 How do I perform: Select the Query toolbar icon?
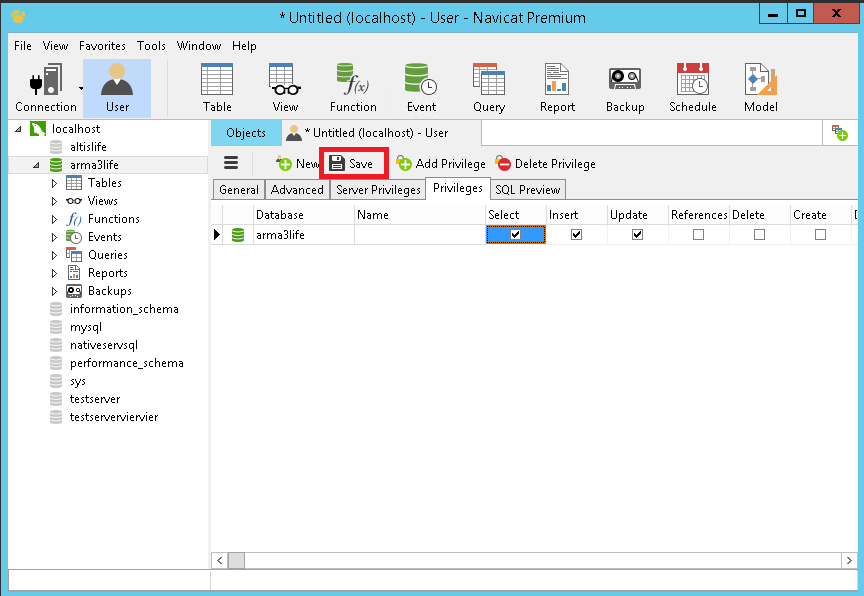pyautogui.click(x=489, y=88)
